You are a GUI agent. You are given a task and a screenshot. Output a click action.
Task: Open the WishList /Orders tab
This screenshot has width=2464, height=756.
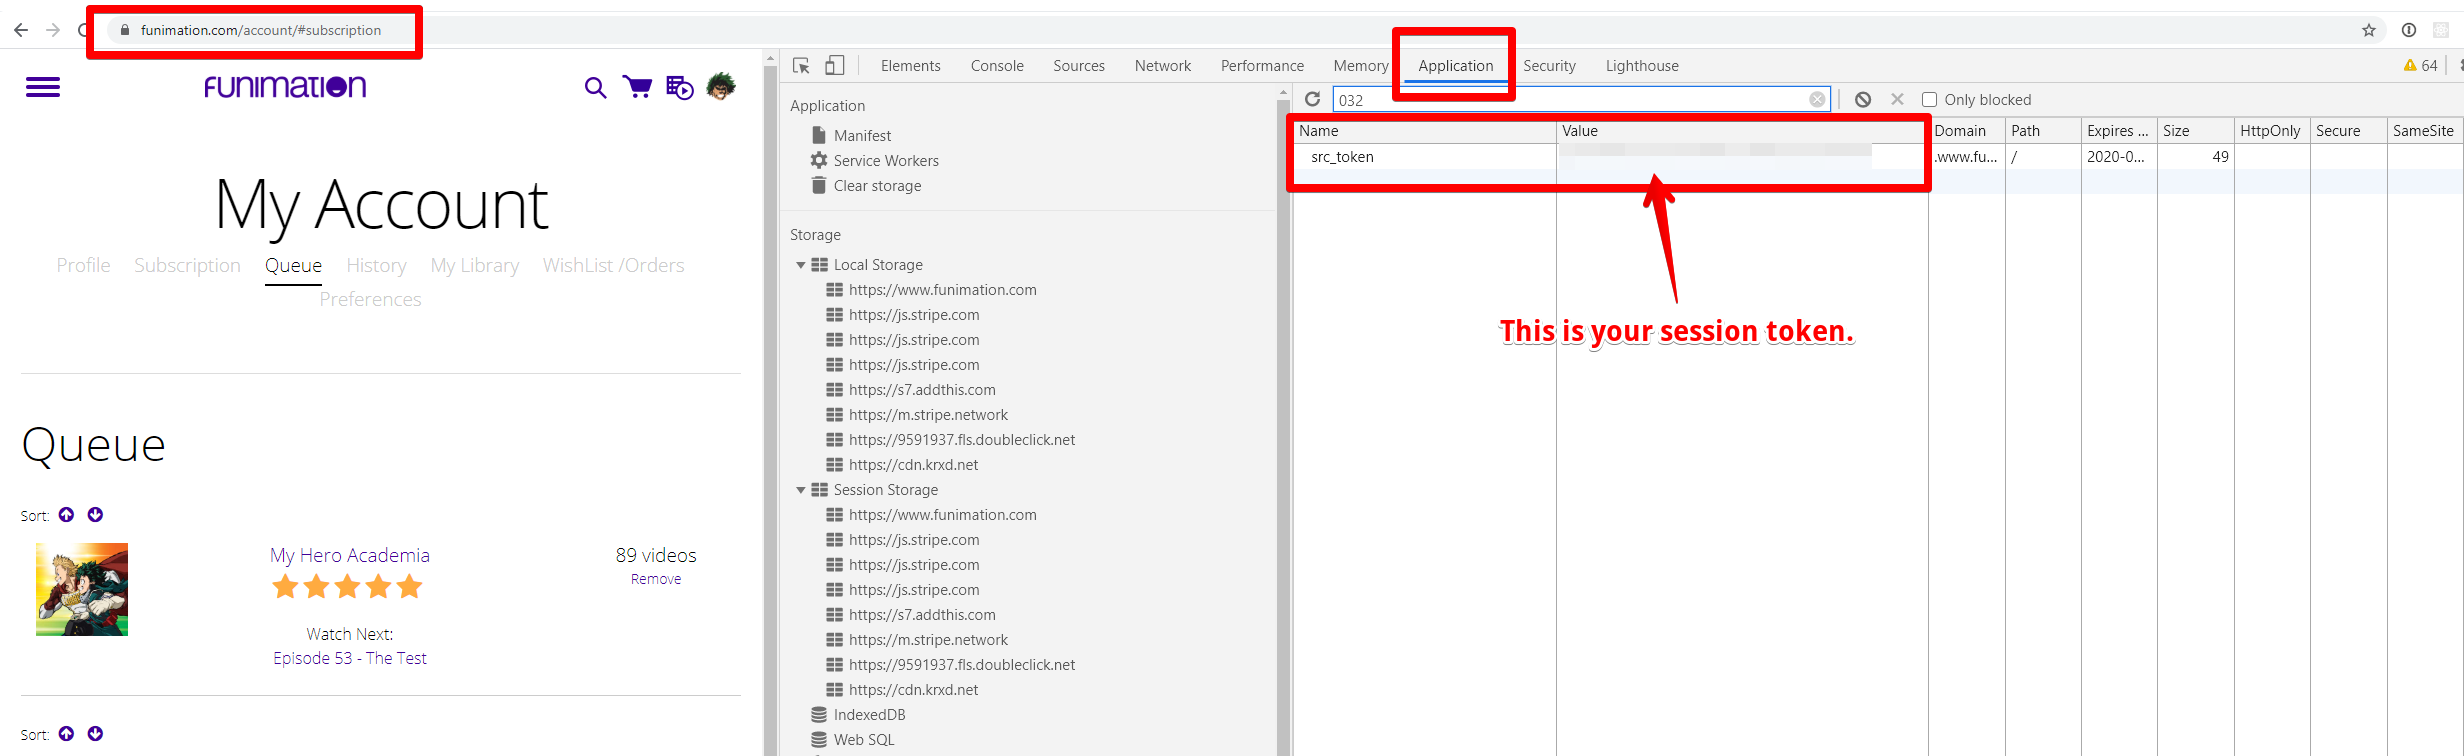[613, 265]
